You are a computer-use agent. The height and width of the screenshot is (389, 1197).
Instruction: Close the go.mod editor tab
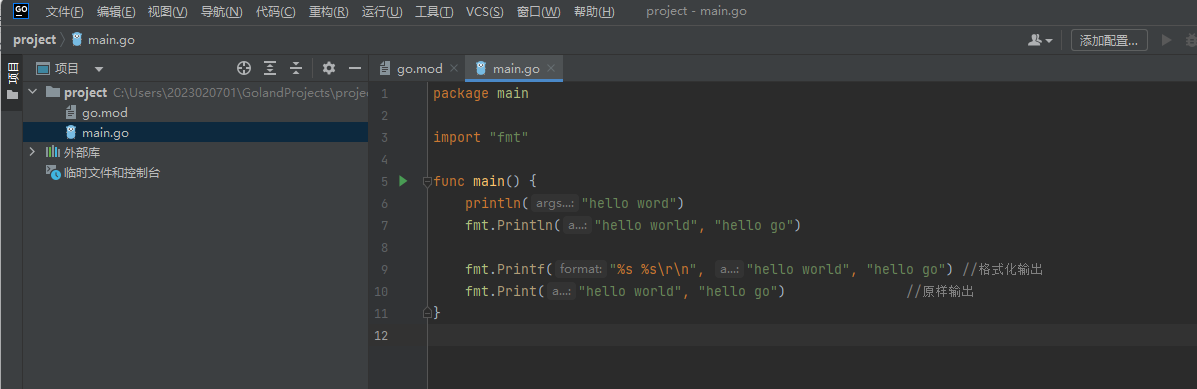454,69
